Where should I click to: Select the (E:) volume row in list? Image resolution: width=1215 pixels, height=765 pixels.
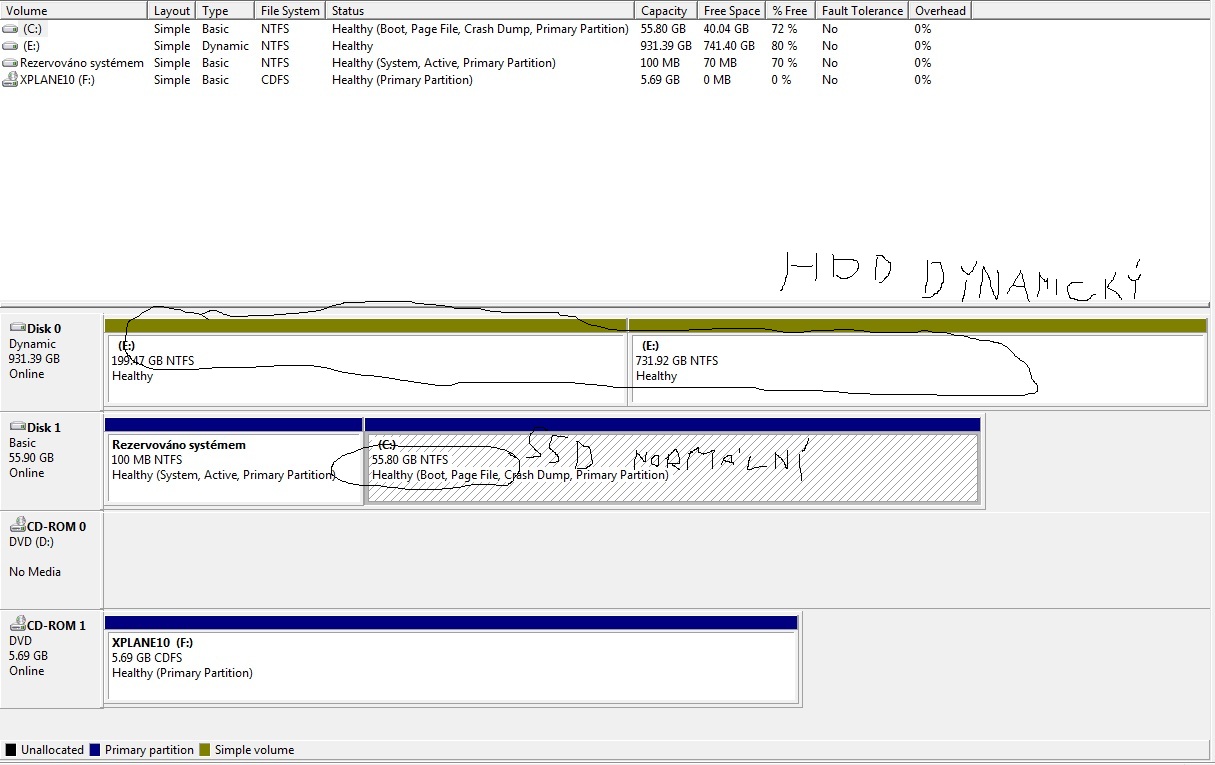point(486,46)
